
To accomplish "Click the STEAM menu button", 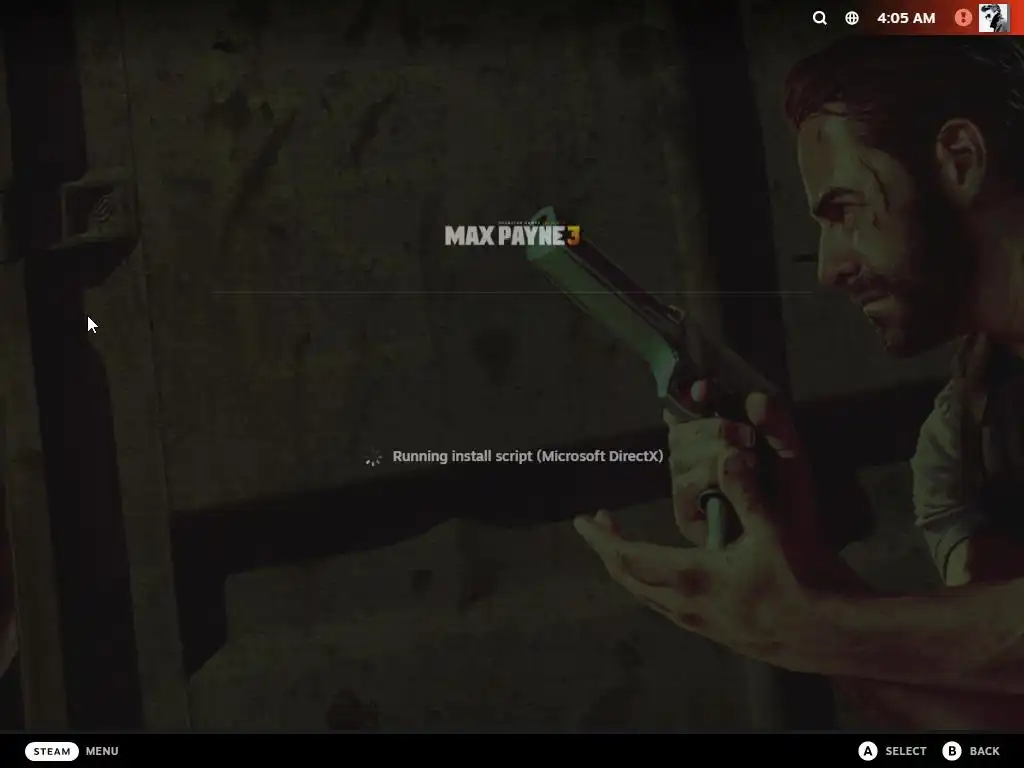I will point(52,751).
